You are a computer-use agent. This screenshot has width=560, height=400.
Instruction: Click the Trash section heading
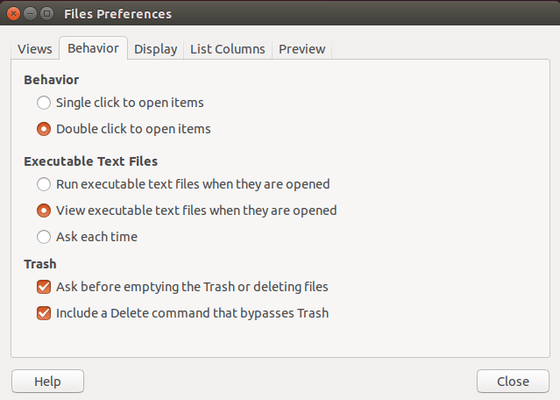(40, 264)
